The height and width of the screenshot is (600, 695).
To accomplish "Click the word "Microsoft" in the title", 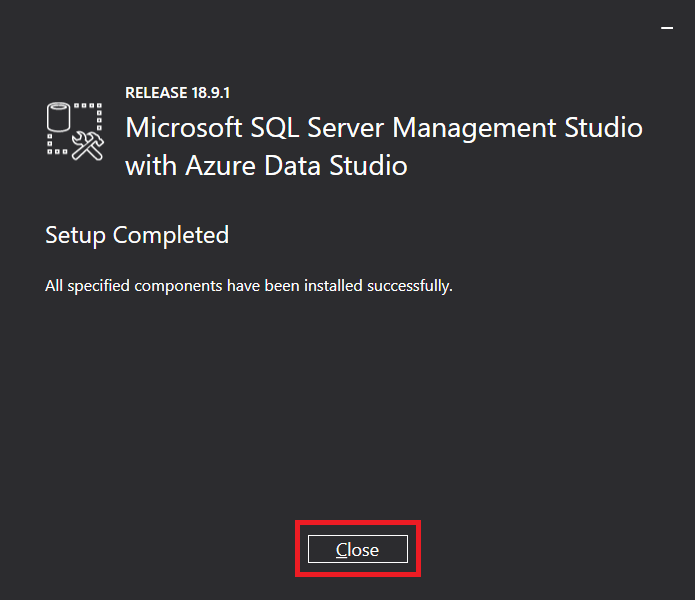I will pyautogui.click(x=182, y=128).
